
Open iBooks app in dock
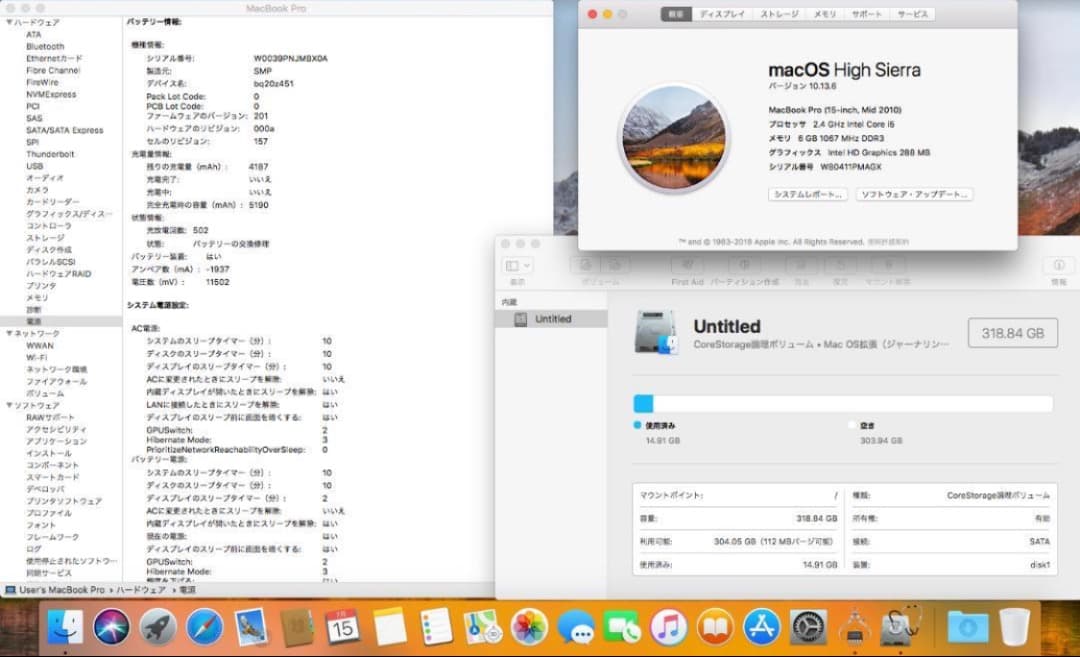[715, 627]
